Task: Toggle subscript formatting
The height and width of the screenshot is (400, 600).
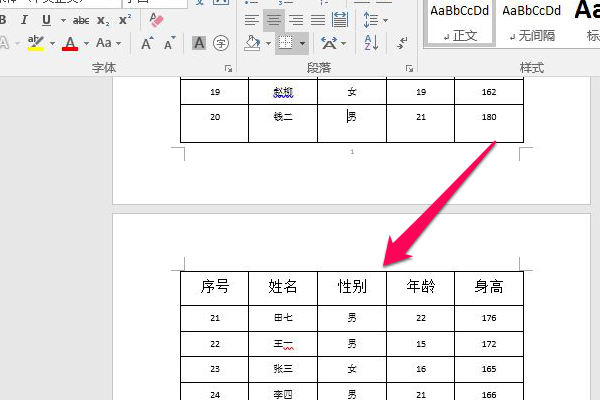Action: click(103, 20)
